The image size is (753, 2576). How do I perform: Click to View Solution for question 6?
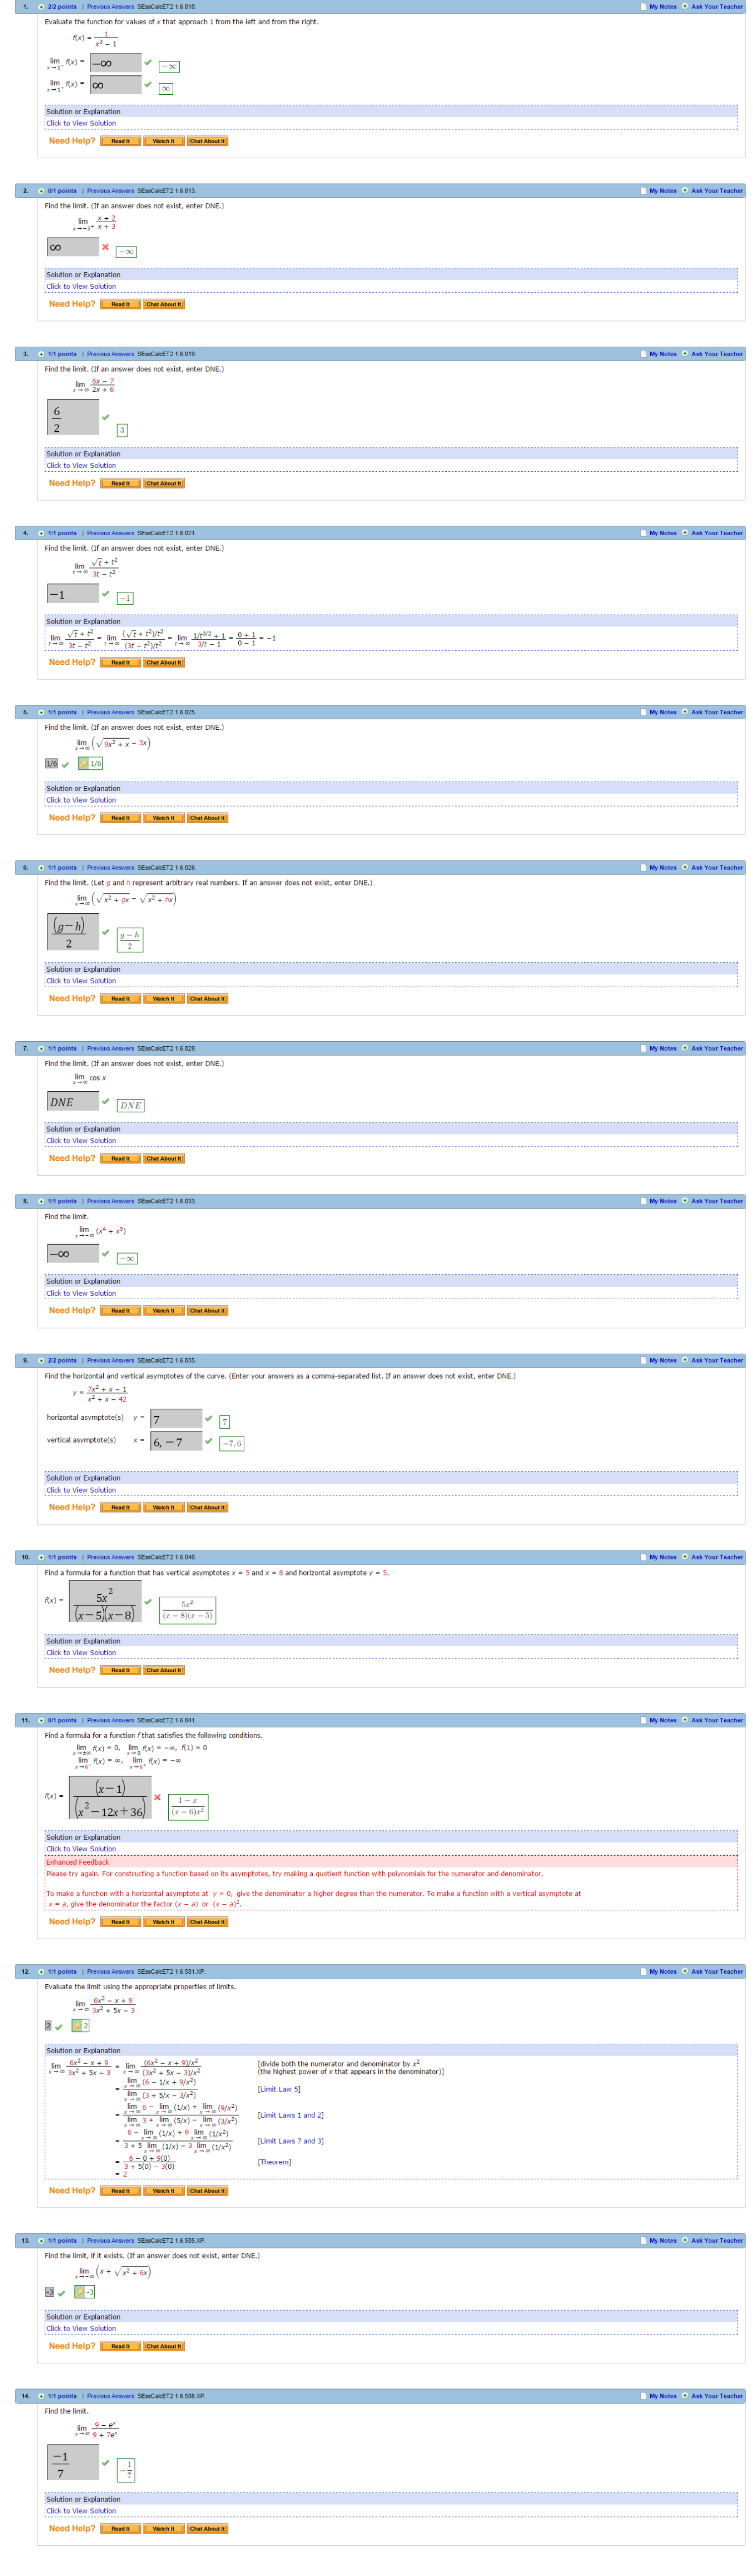coord(81,981)
